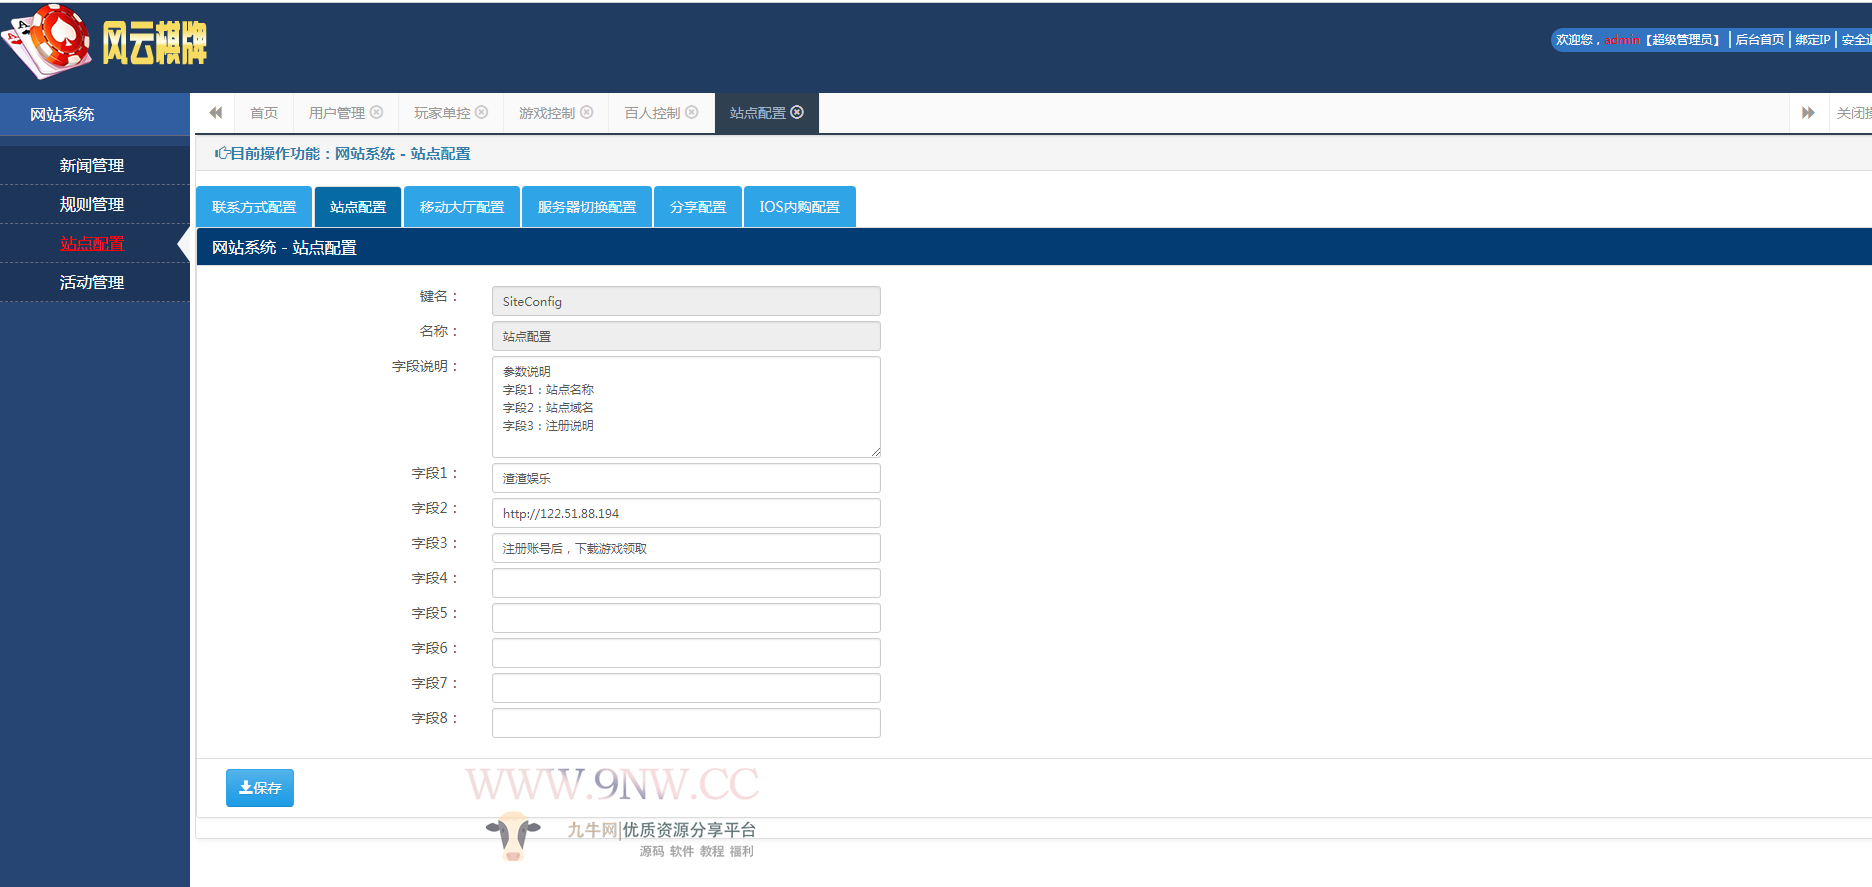The width and height of the screenshot is (1872, 887).
Task: Switch to 百人控制 tab
Action: click(x=652, y=113)
